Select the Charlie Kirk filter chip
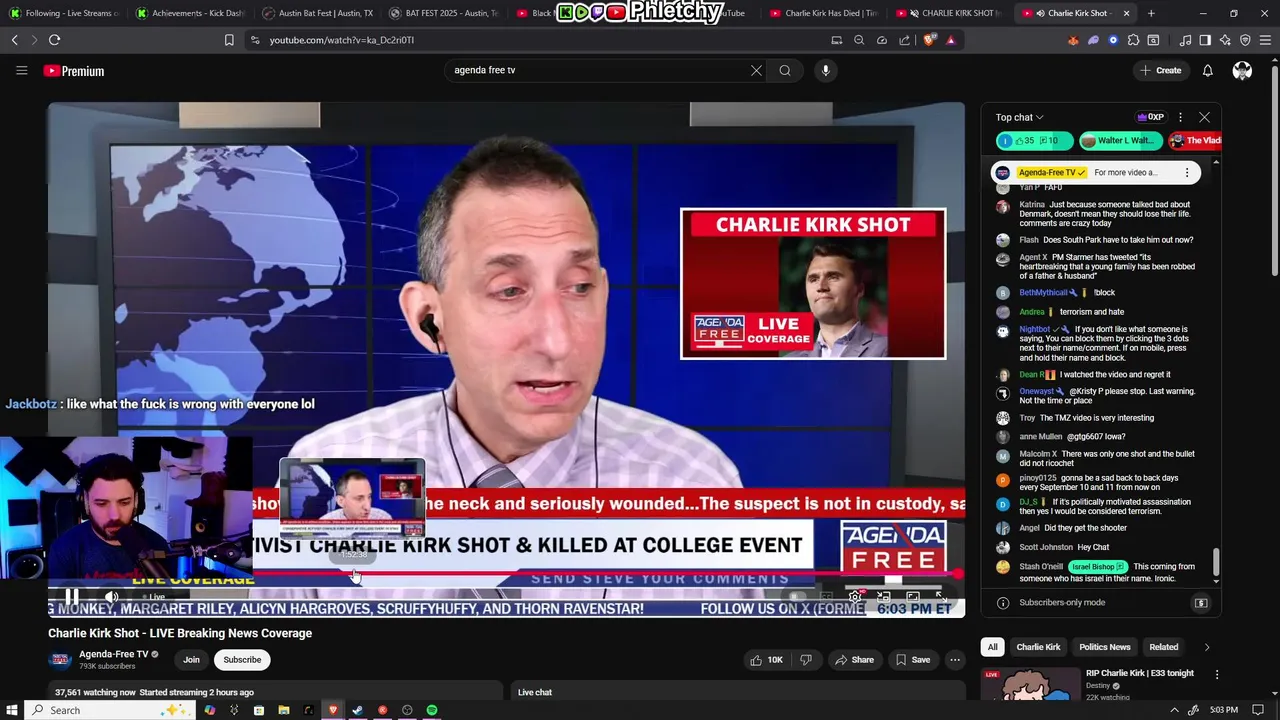Screen dimensions: 1280x720 (x=1038, y=647)
